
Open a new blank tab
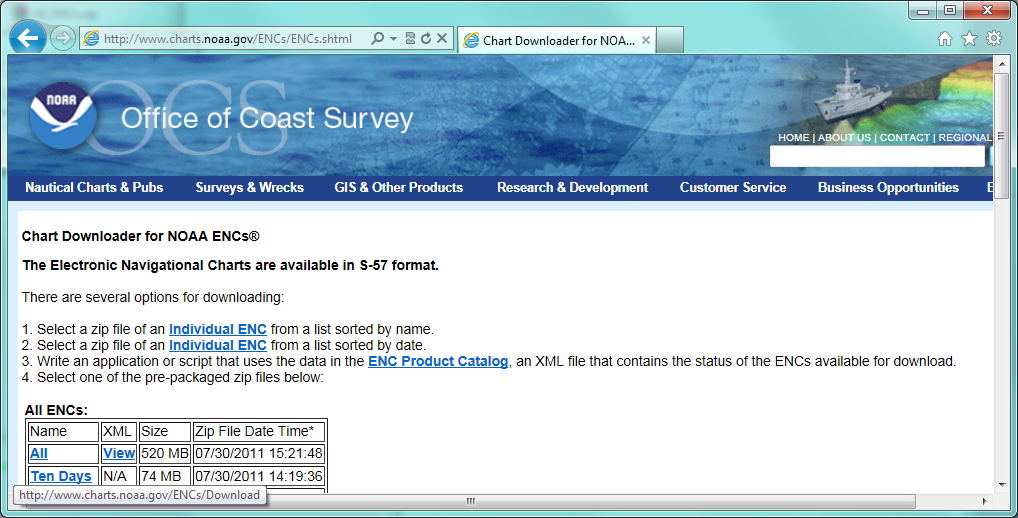click(670, 40)
